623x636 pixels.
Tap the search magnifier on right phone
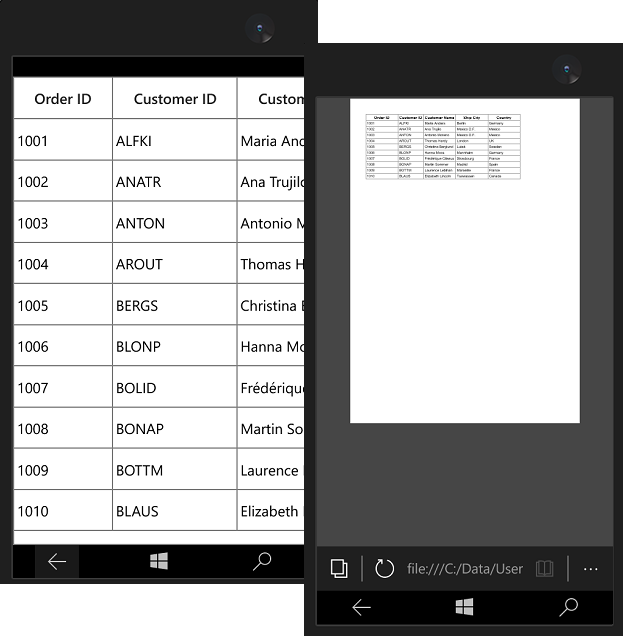(x=569, y=607)
